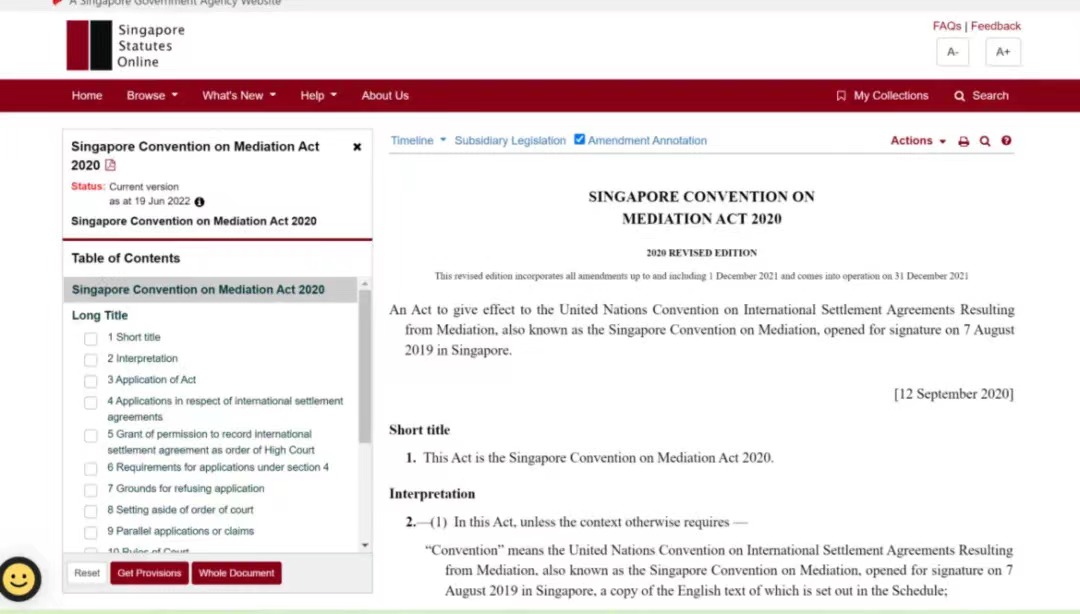Click the bookmark icon in My Collections

coord(841,96)
